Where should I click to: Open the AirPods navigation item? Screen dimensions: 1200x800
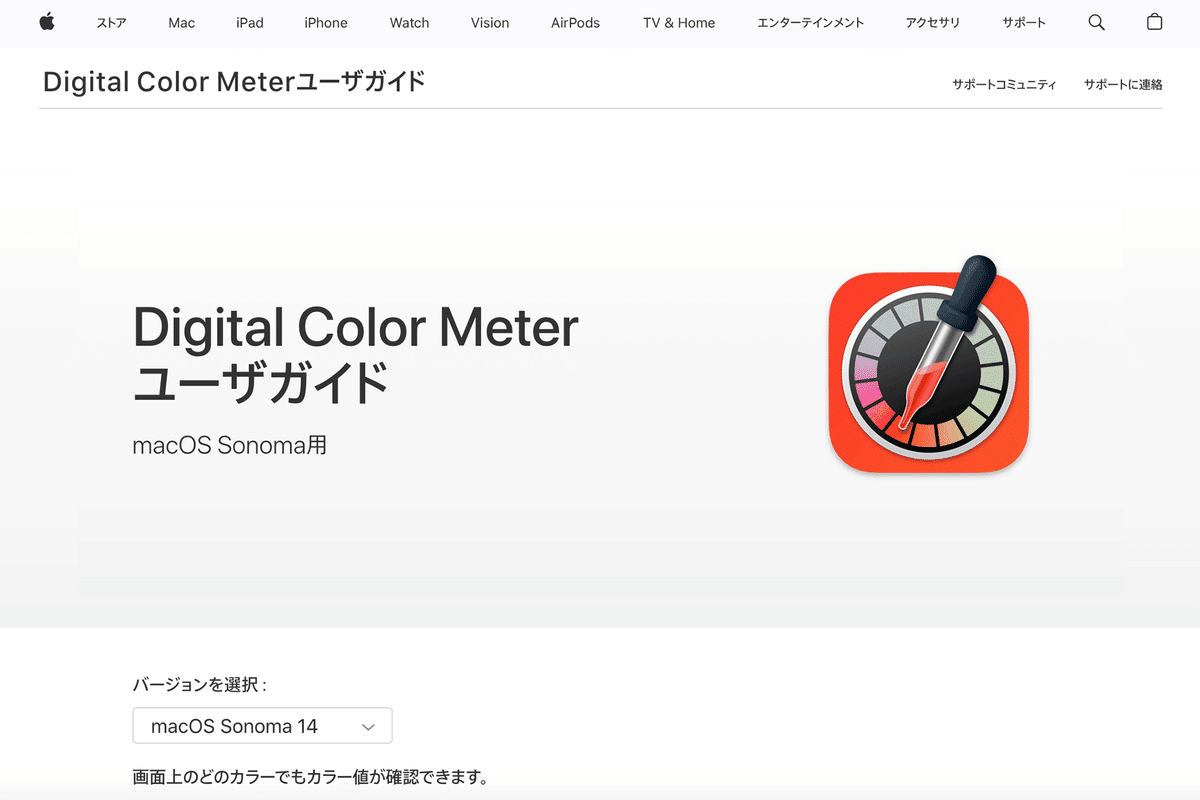(x=576, y=23)
